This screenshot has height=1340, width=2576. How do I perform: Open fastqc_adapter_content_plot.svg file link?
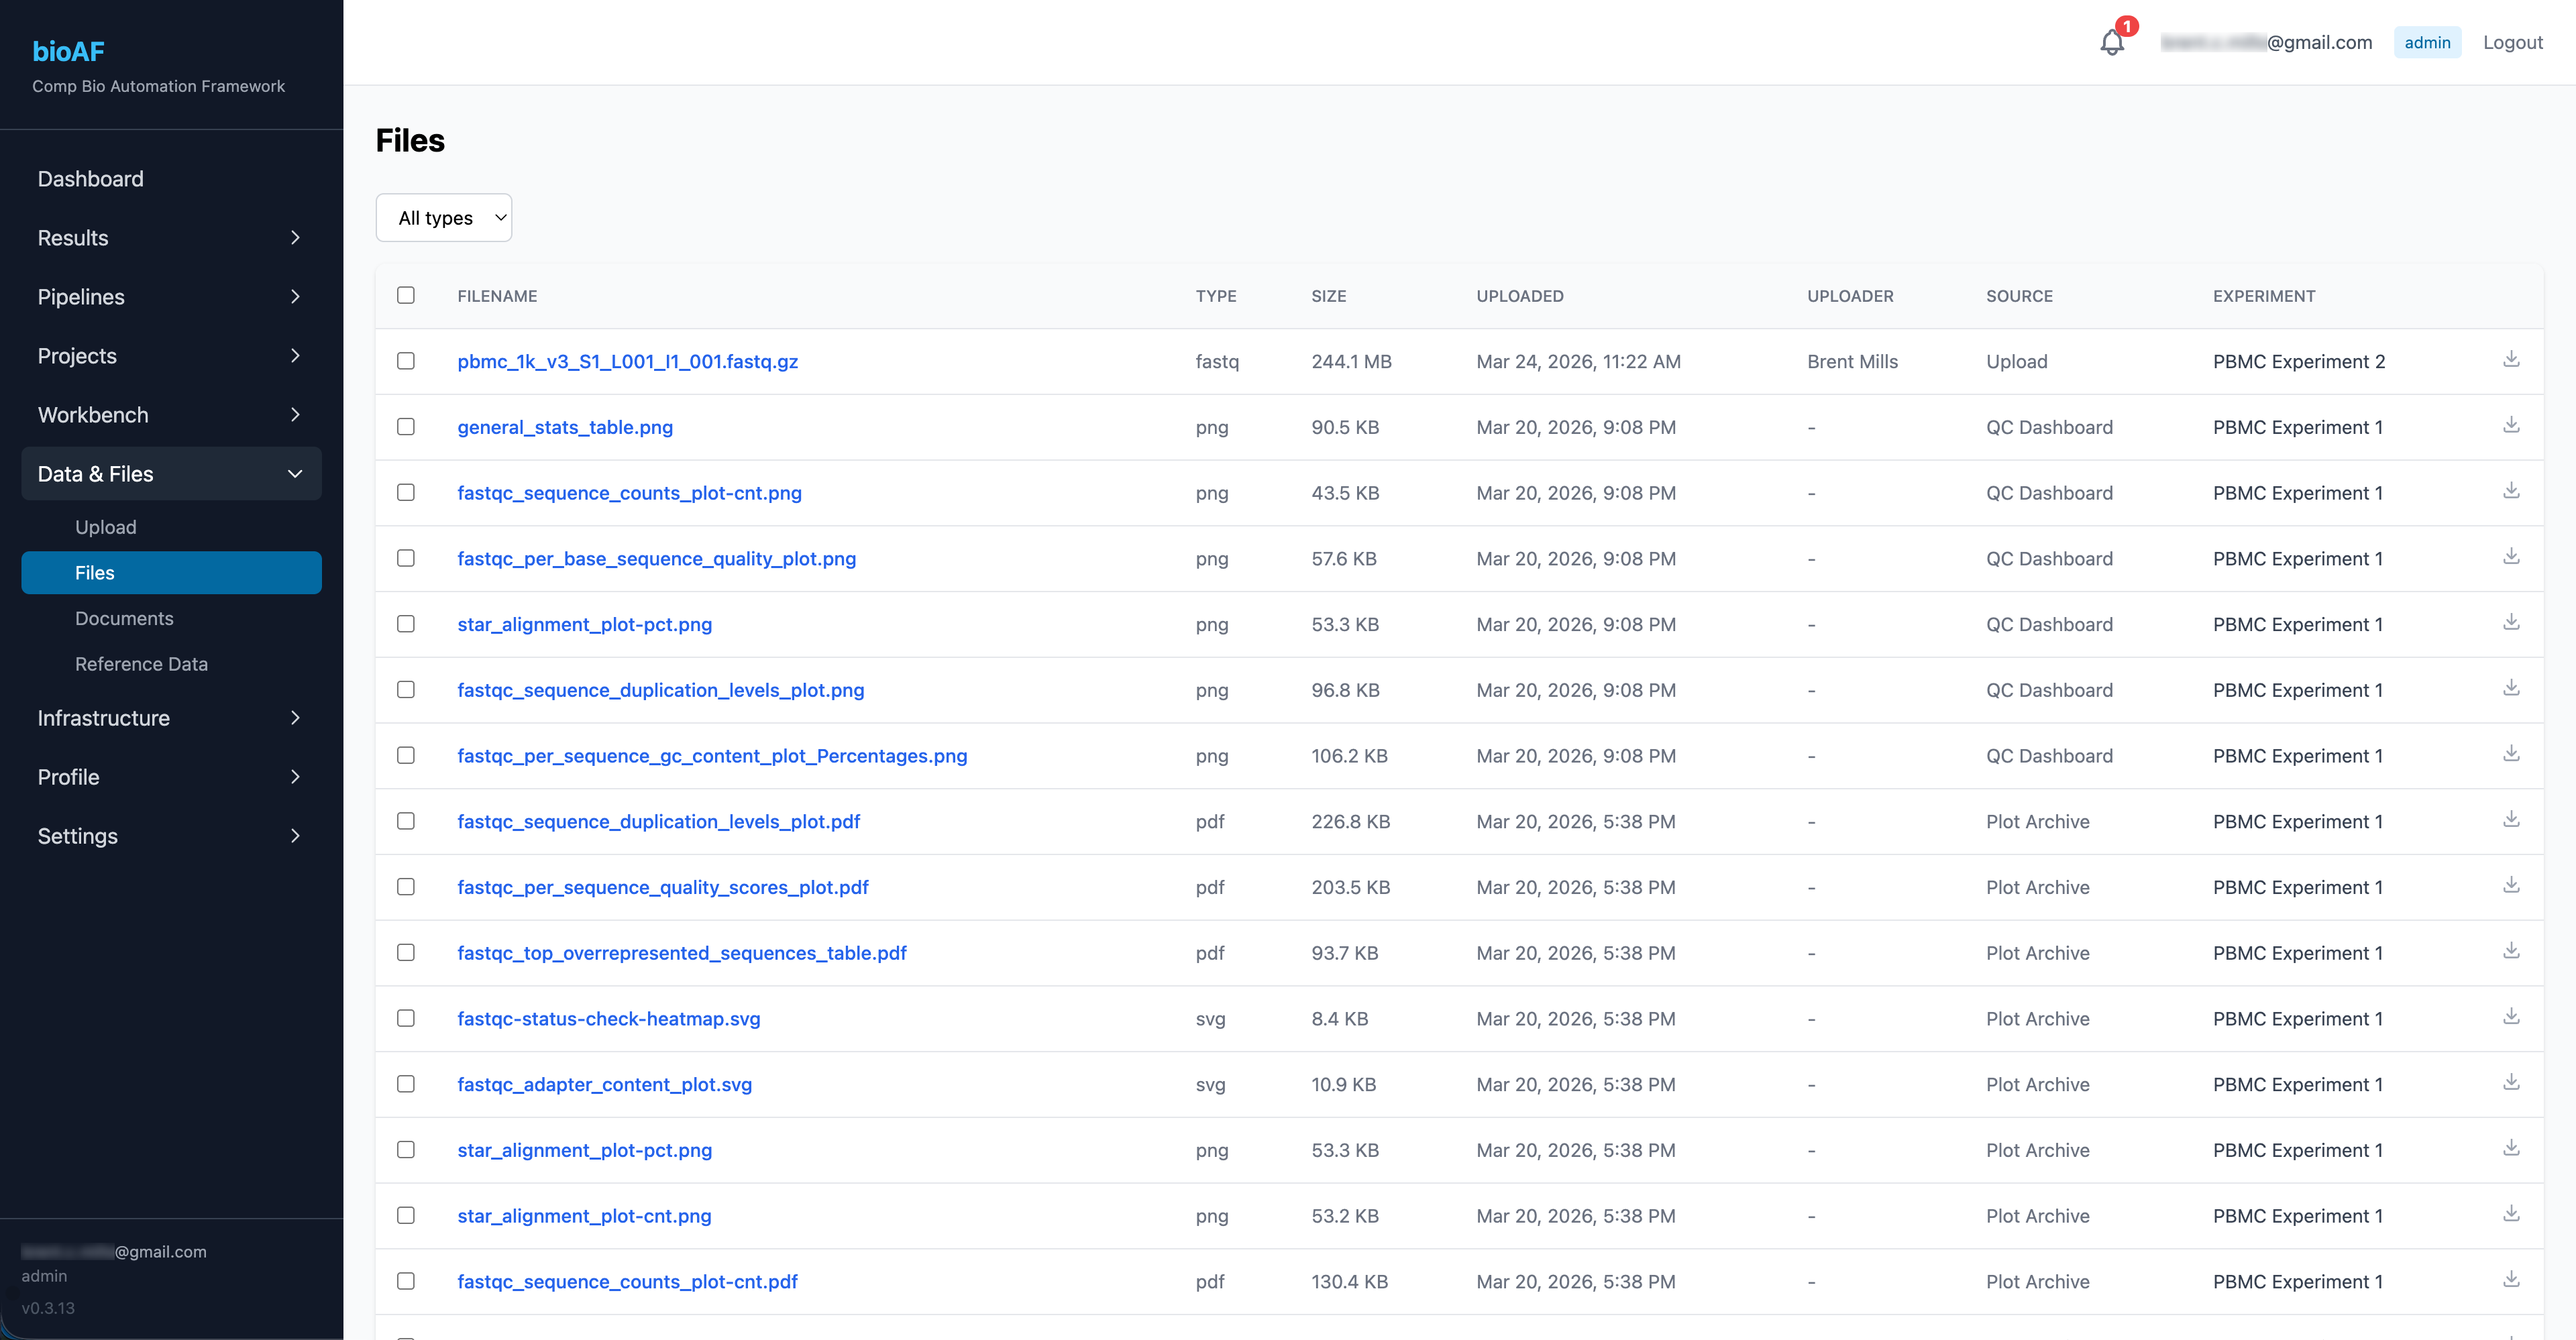click(604, 1085)
